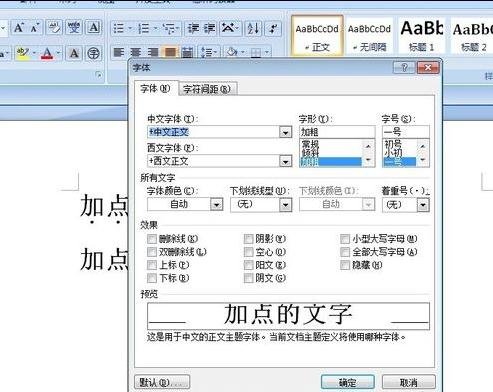
Task: Apply bullet list formatting
Action: [x=119, y=29]
